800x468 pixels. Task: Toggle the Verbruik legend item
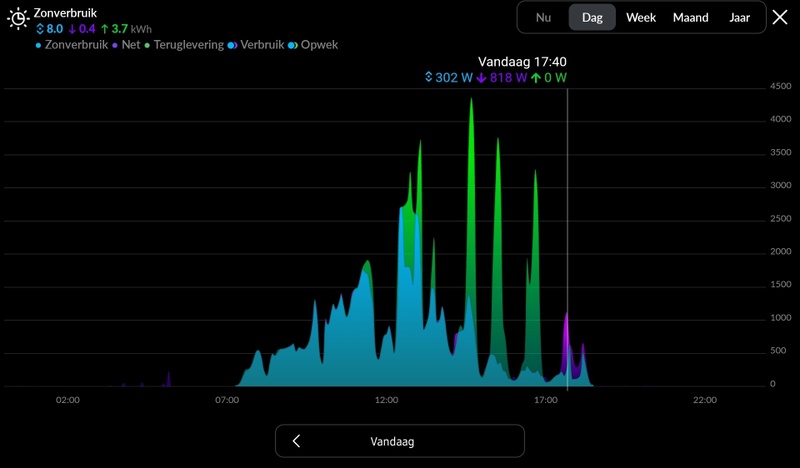256,45
